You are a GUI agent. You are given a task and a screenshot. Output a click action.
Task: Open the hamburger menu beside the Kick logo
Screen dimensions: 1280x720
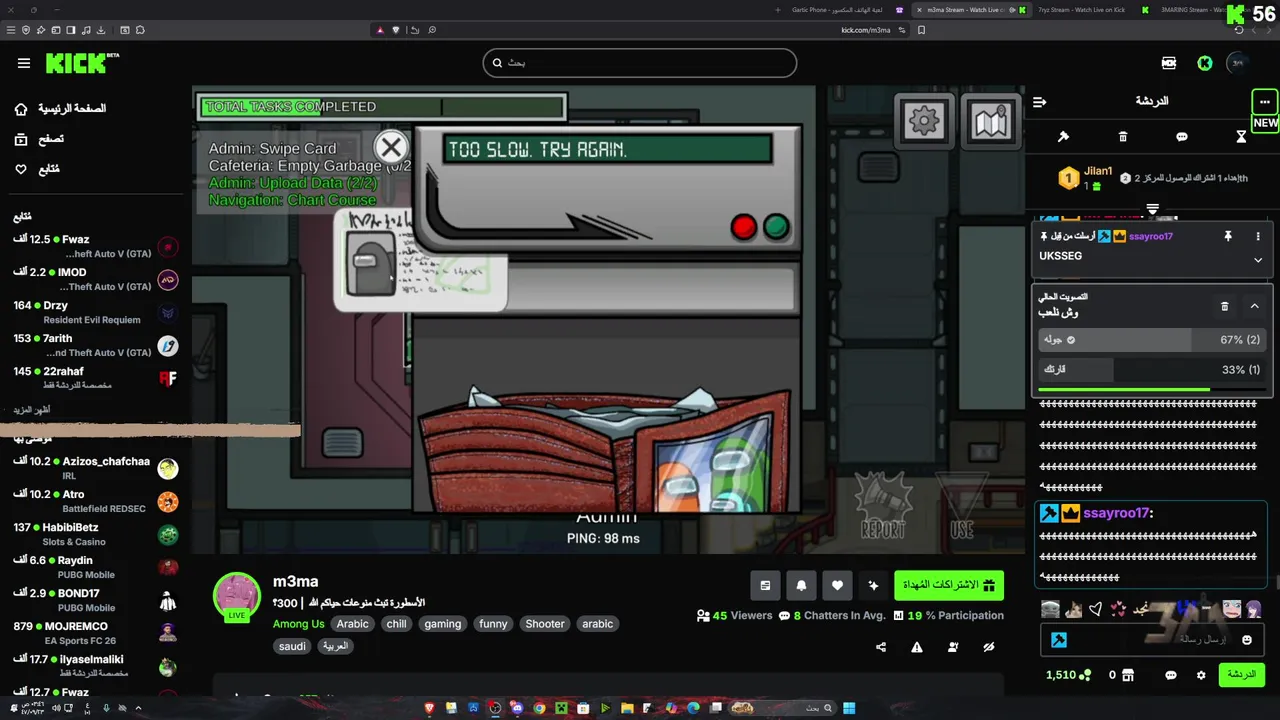[x=24, y=63]
